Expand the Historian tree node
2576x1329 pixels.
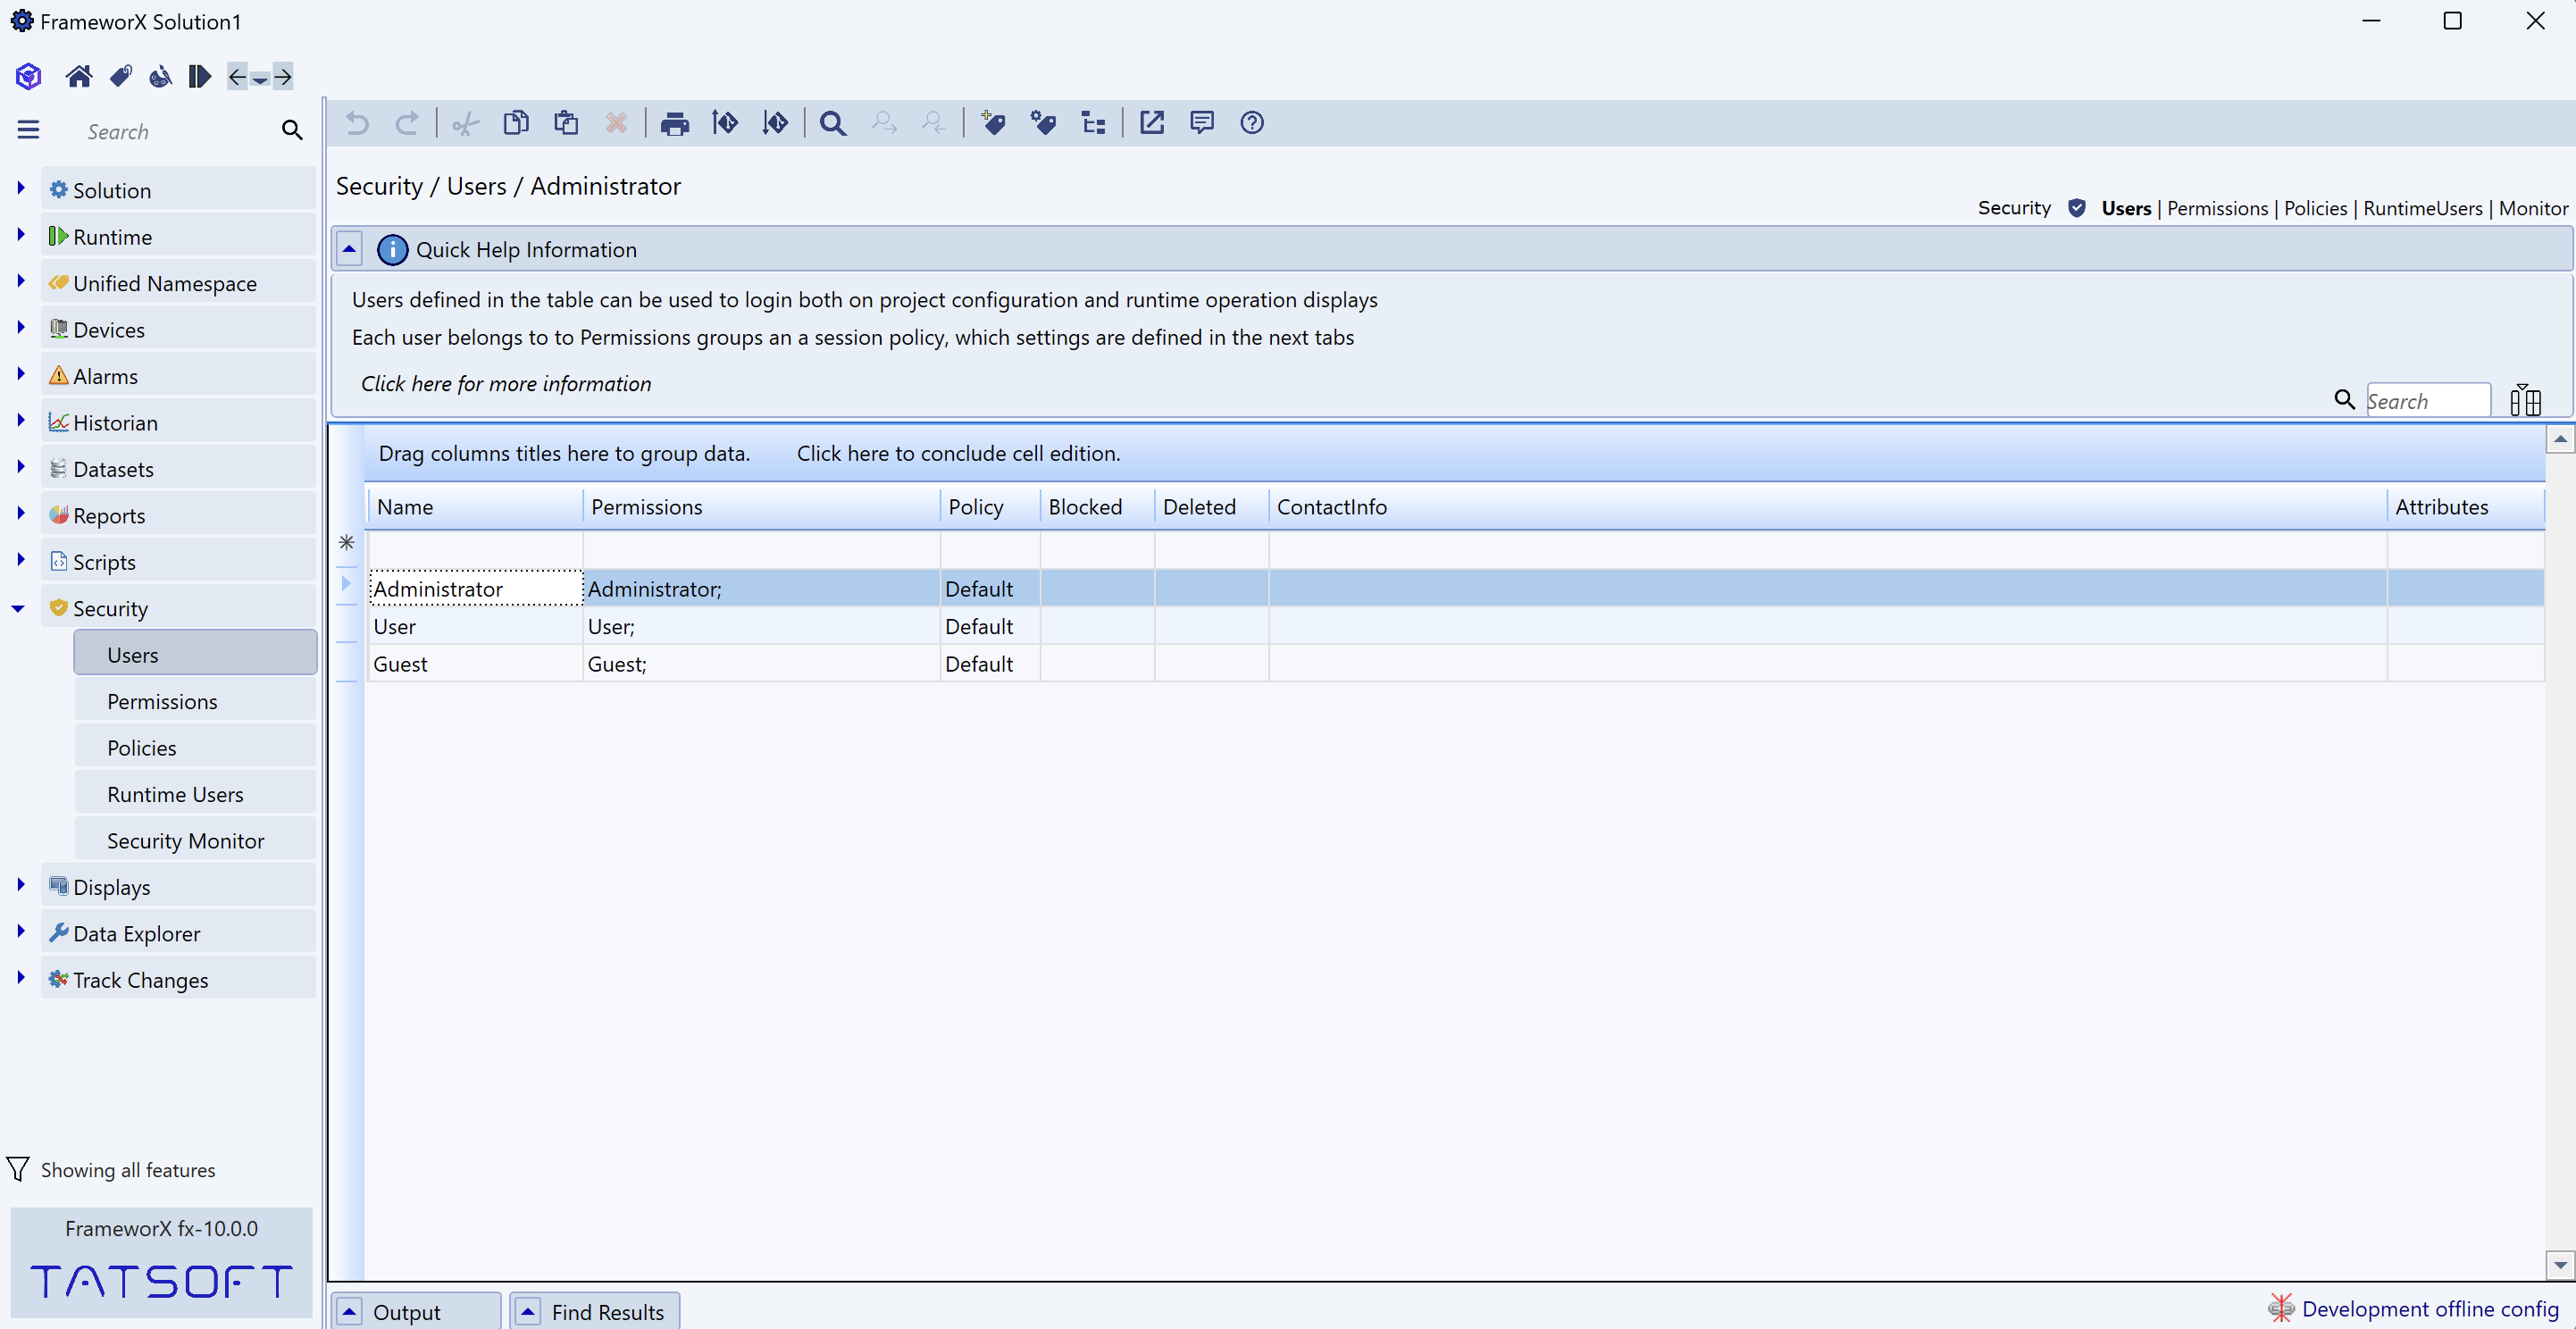[x=20, y=420]
